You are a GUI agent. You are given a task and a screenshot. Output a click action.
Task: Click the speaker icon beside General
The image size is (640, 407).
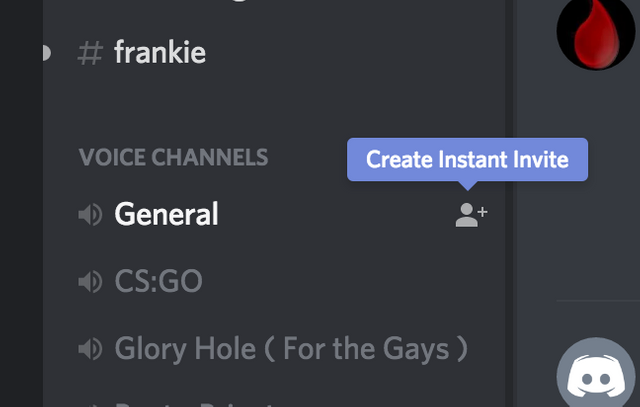[90, 214]
